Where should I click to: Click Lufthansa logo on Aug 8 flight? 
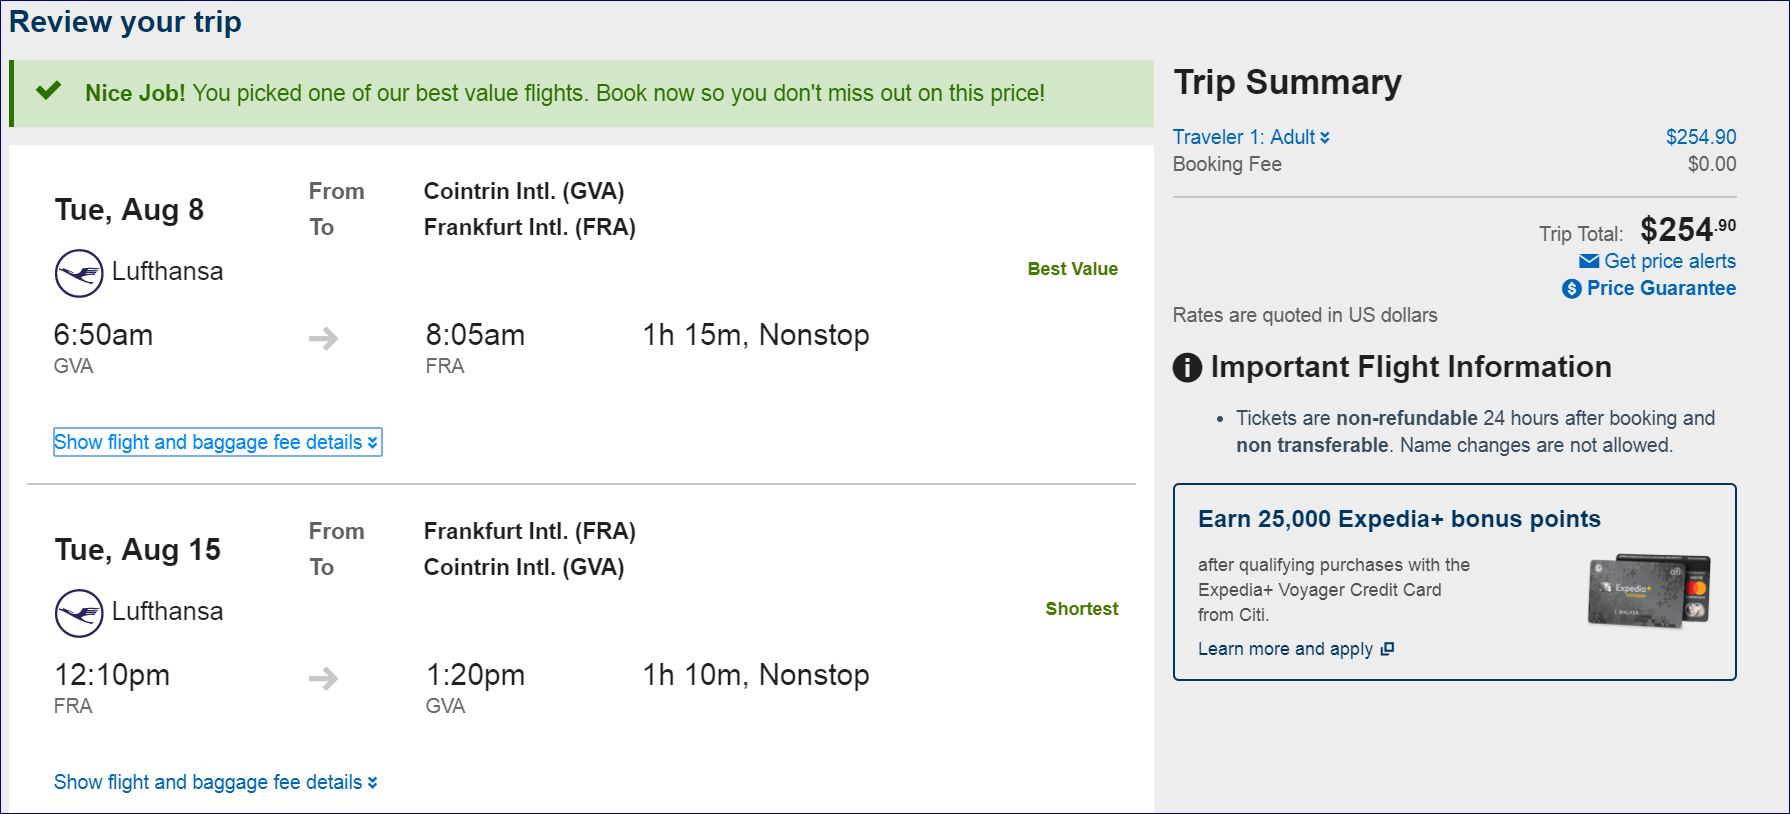[x=79, y=273]
